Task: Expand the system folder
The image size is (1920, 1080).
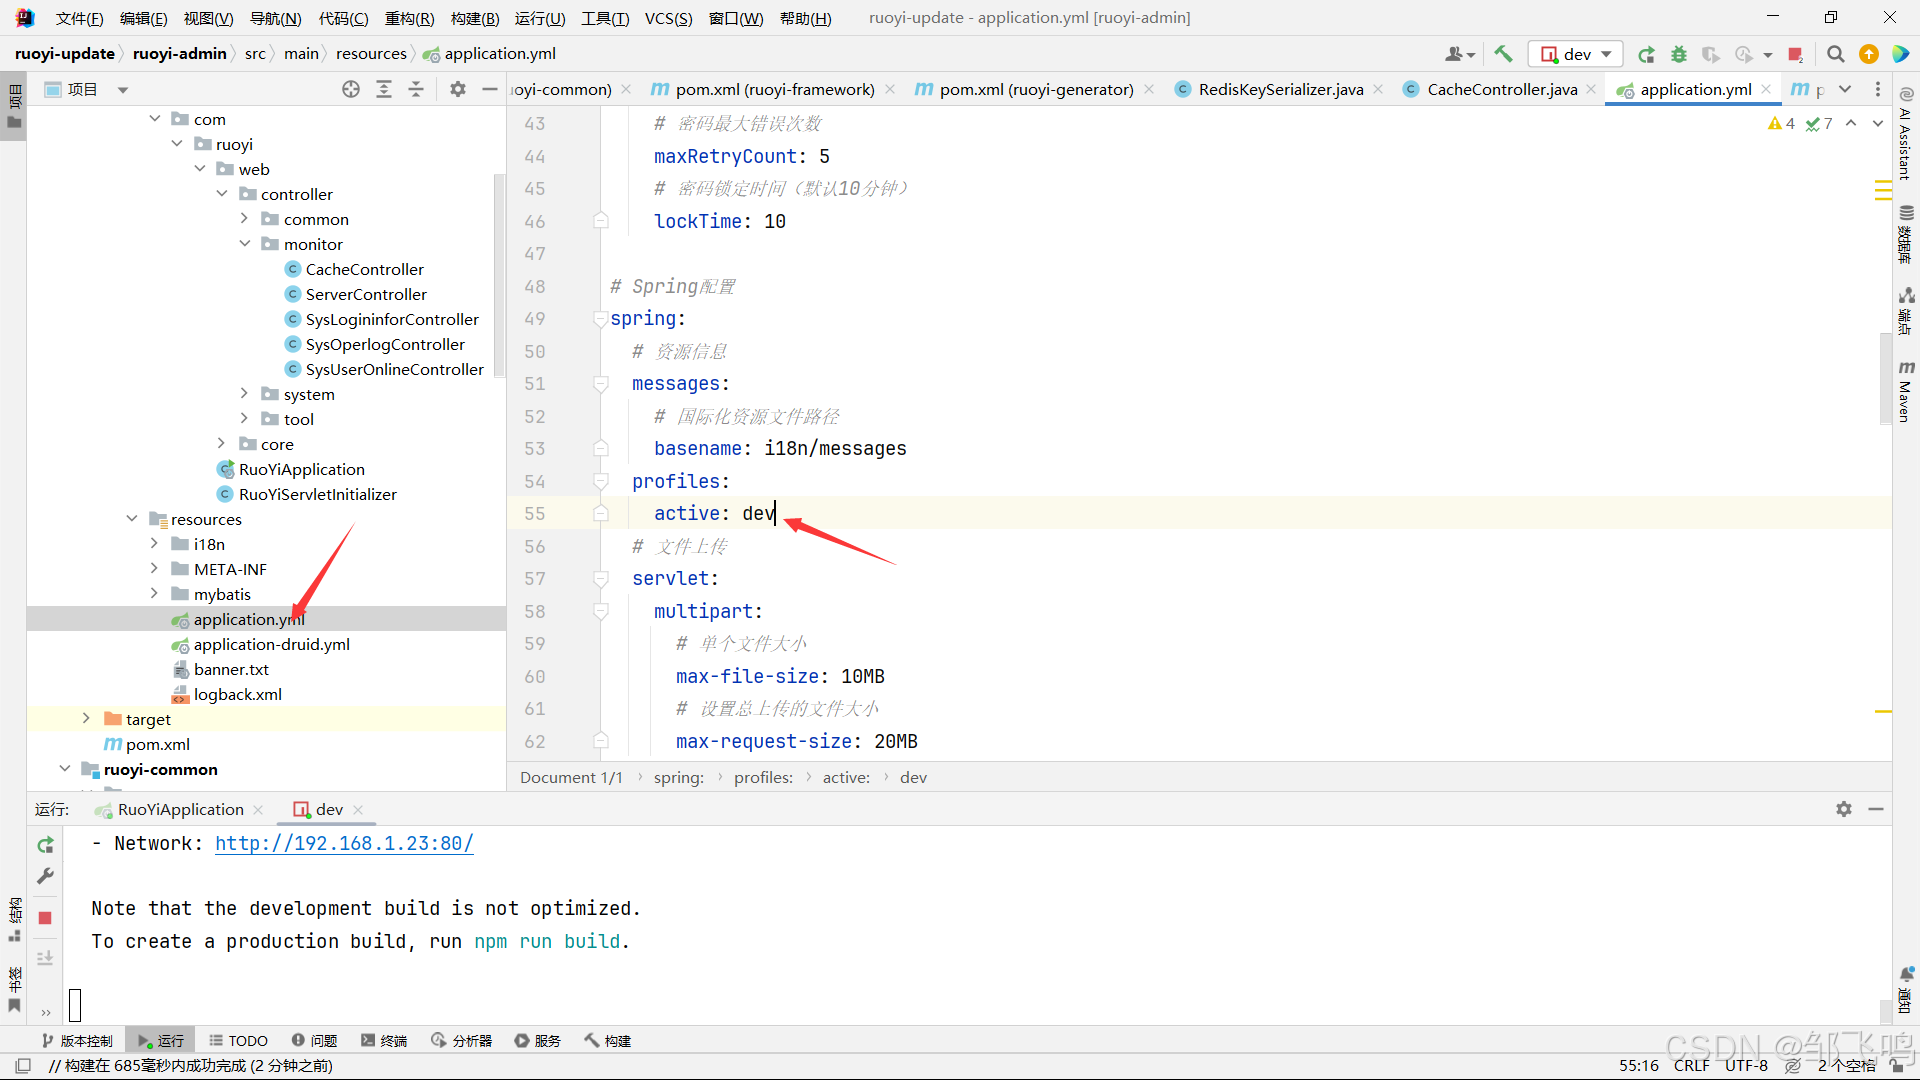Action: [x=245, y=394]
